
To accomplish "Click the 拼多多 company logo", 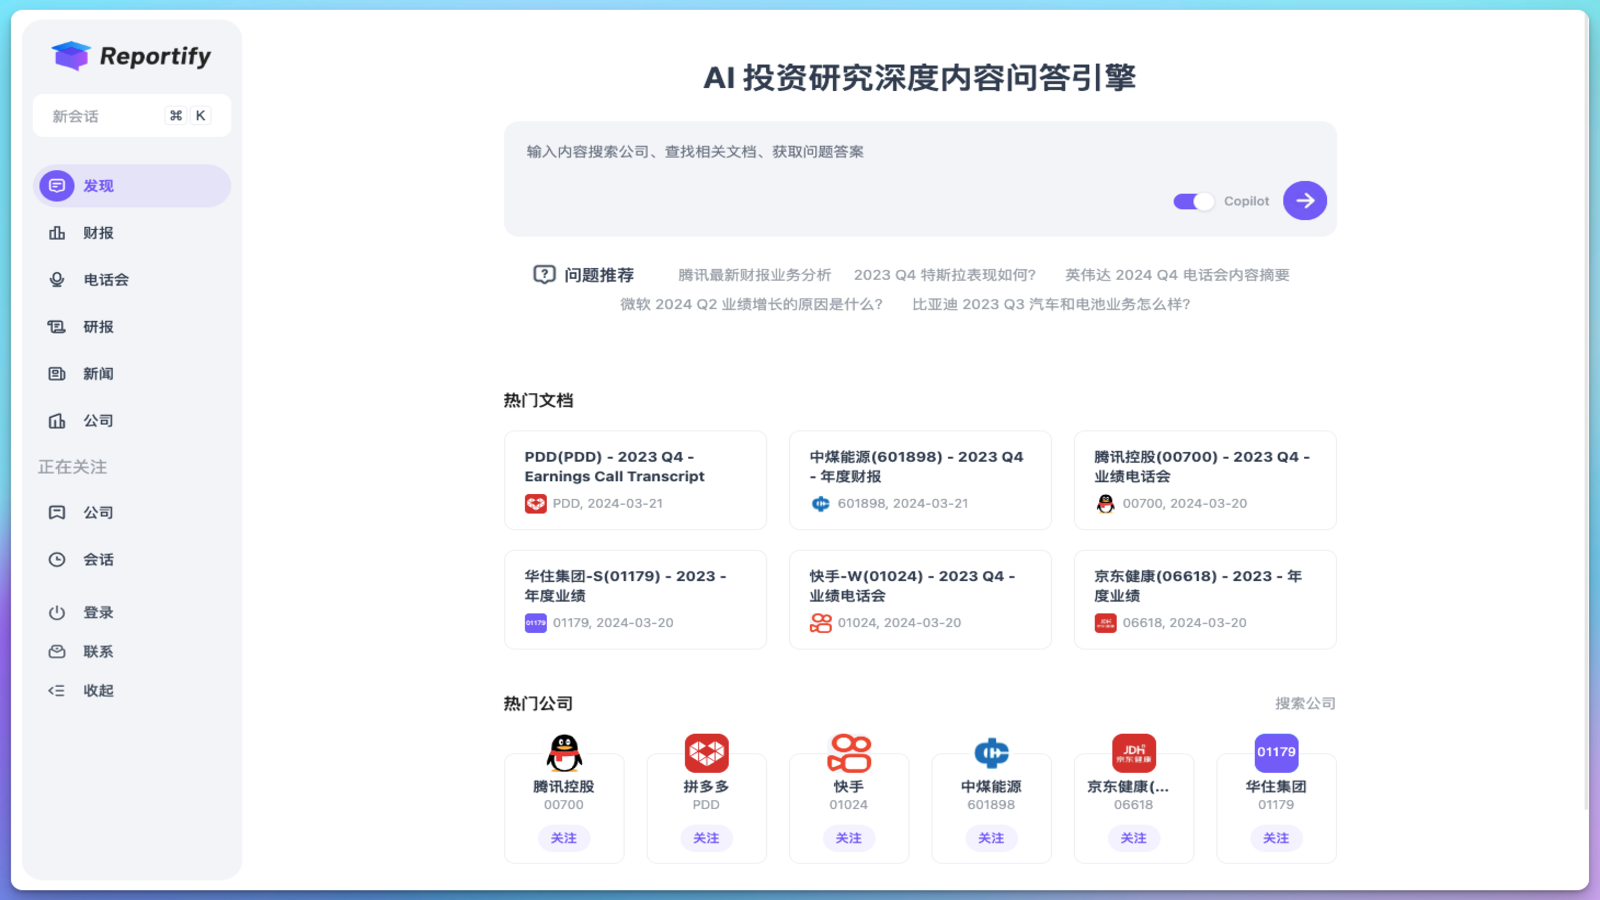I will 706,753.
